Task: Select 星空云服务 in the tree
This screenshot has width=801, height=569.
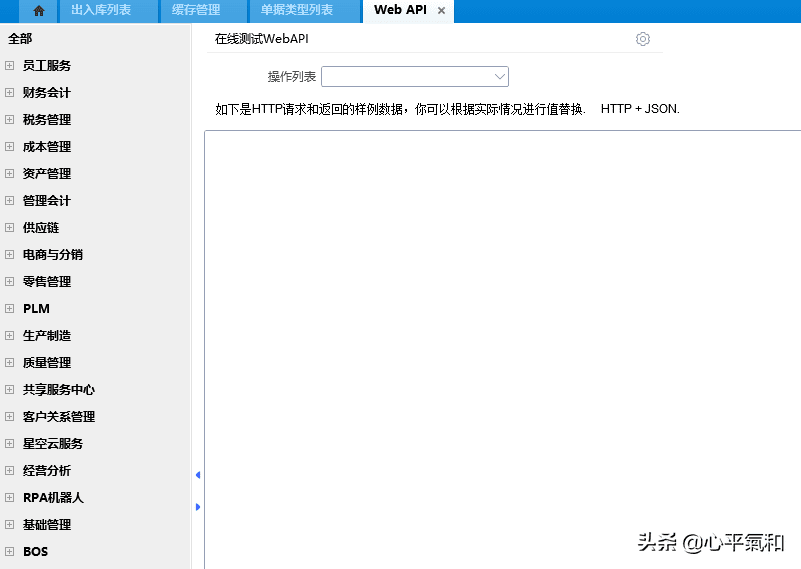Action: 53,444
